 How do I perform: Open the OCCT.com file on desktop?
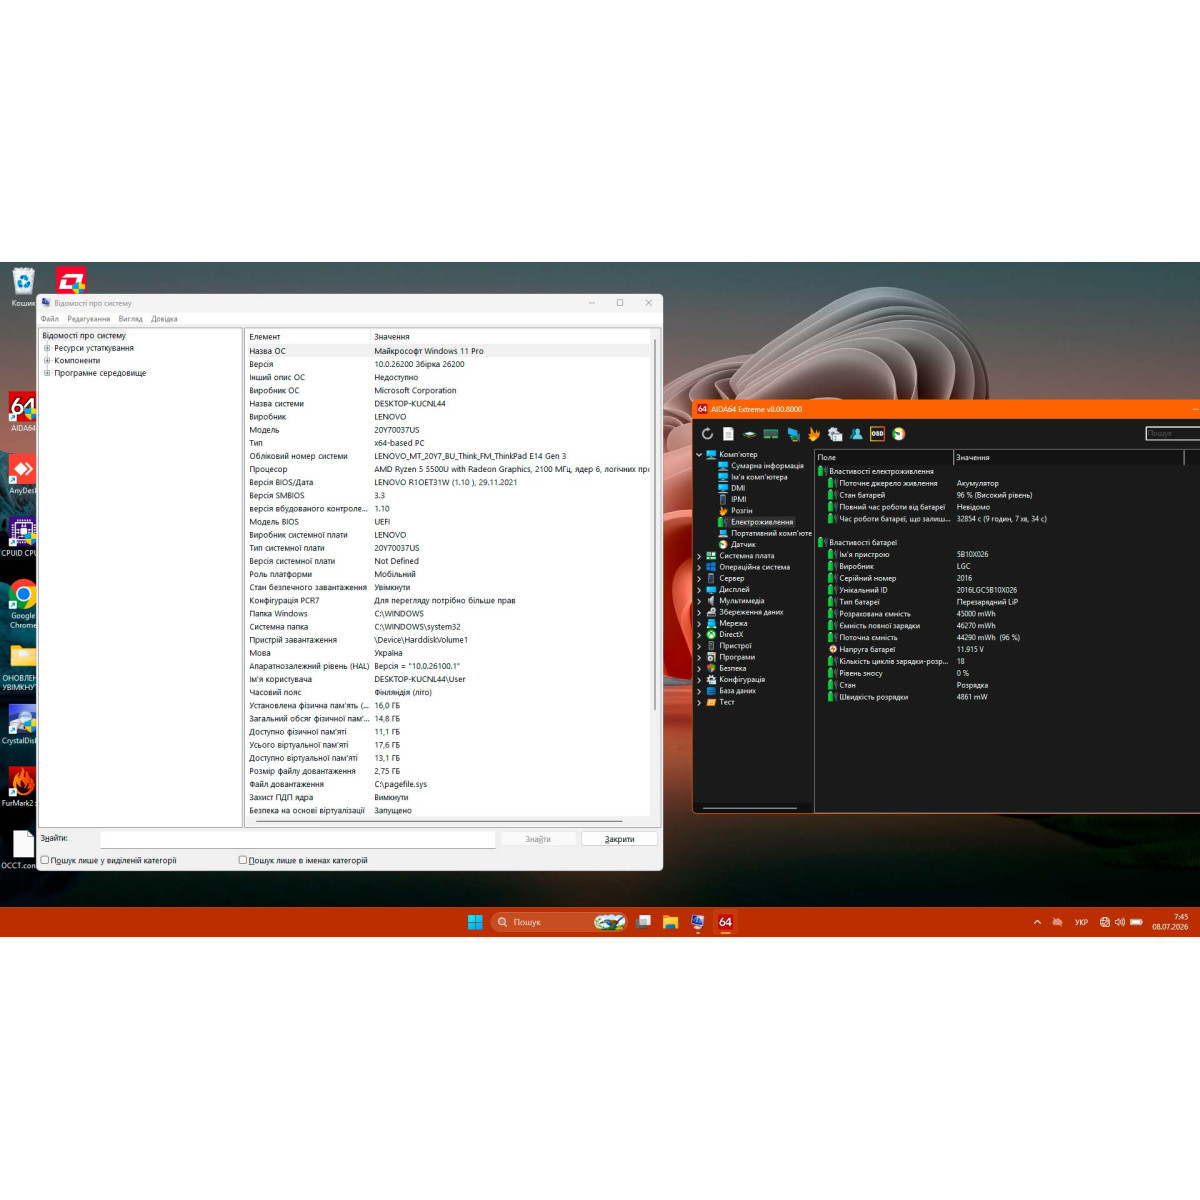click(x=22, y=850)
